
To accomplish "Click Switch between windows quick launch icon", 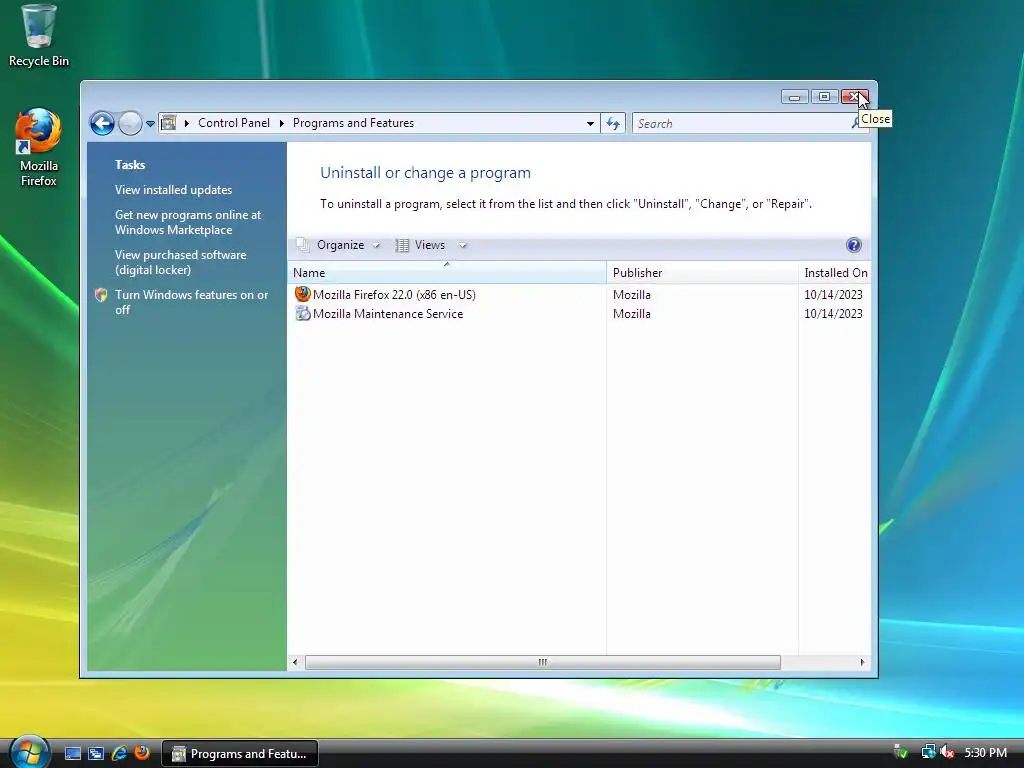I will tap(96, 754).
